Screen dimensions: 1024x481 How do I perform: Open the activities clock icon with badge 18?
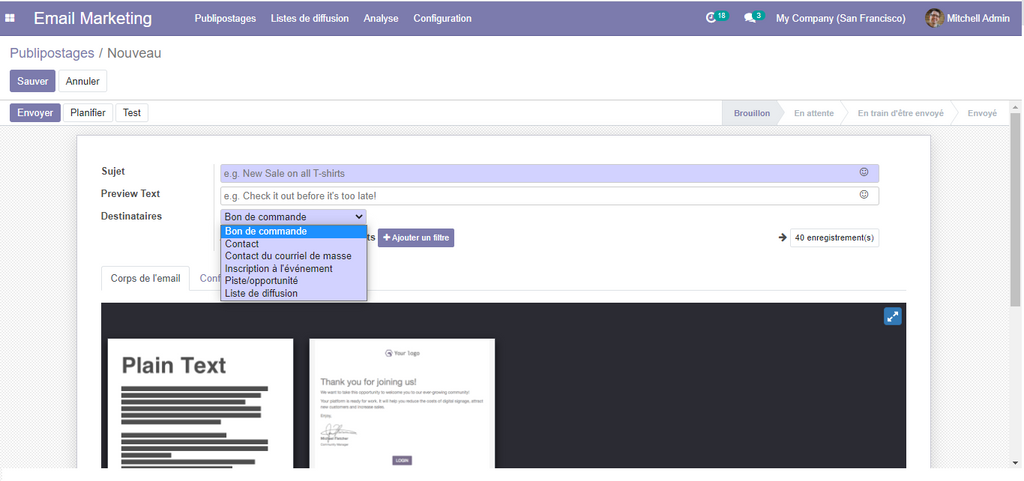click(711, 18)
